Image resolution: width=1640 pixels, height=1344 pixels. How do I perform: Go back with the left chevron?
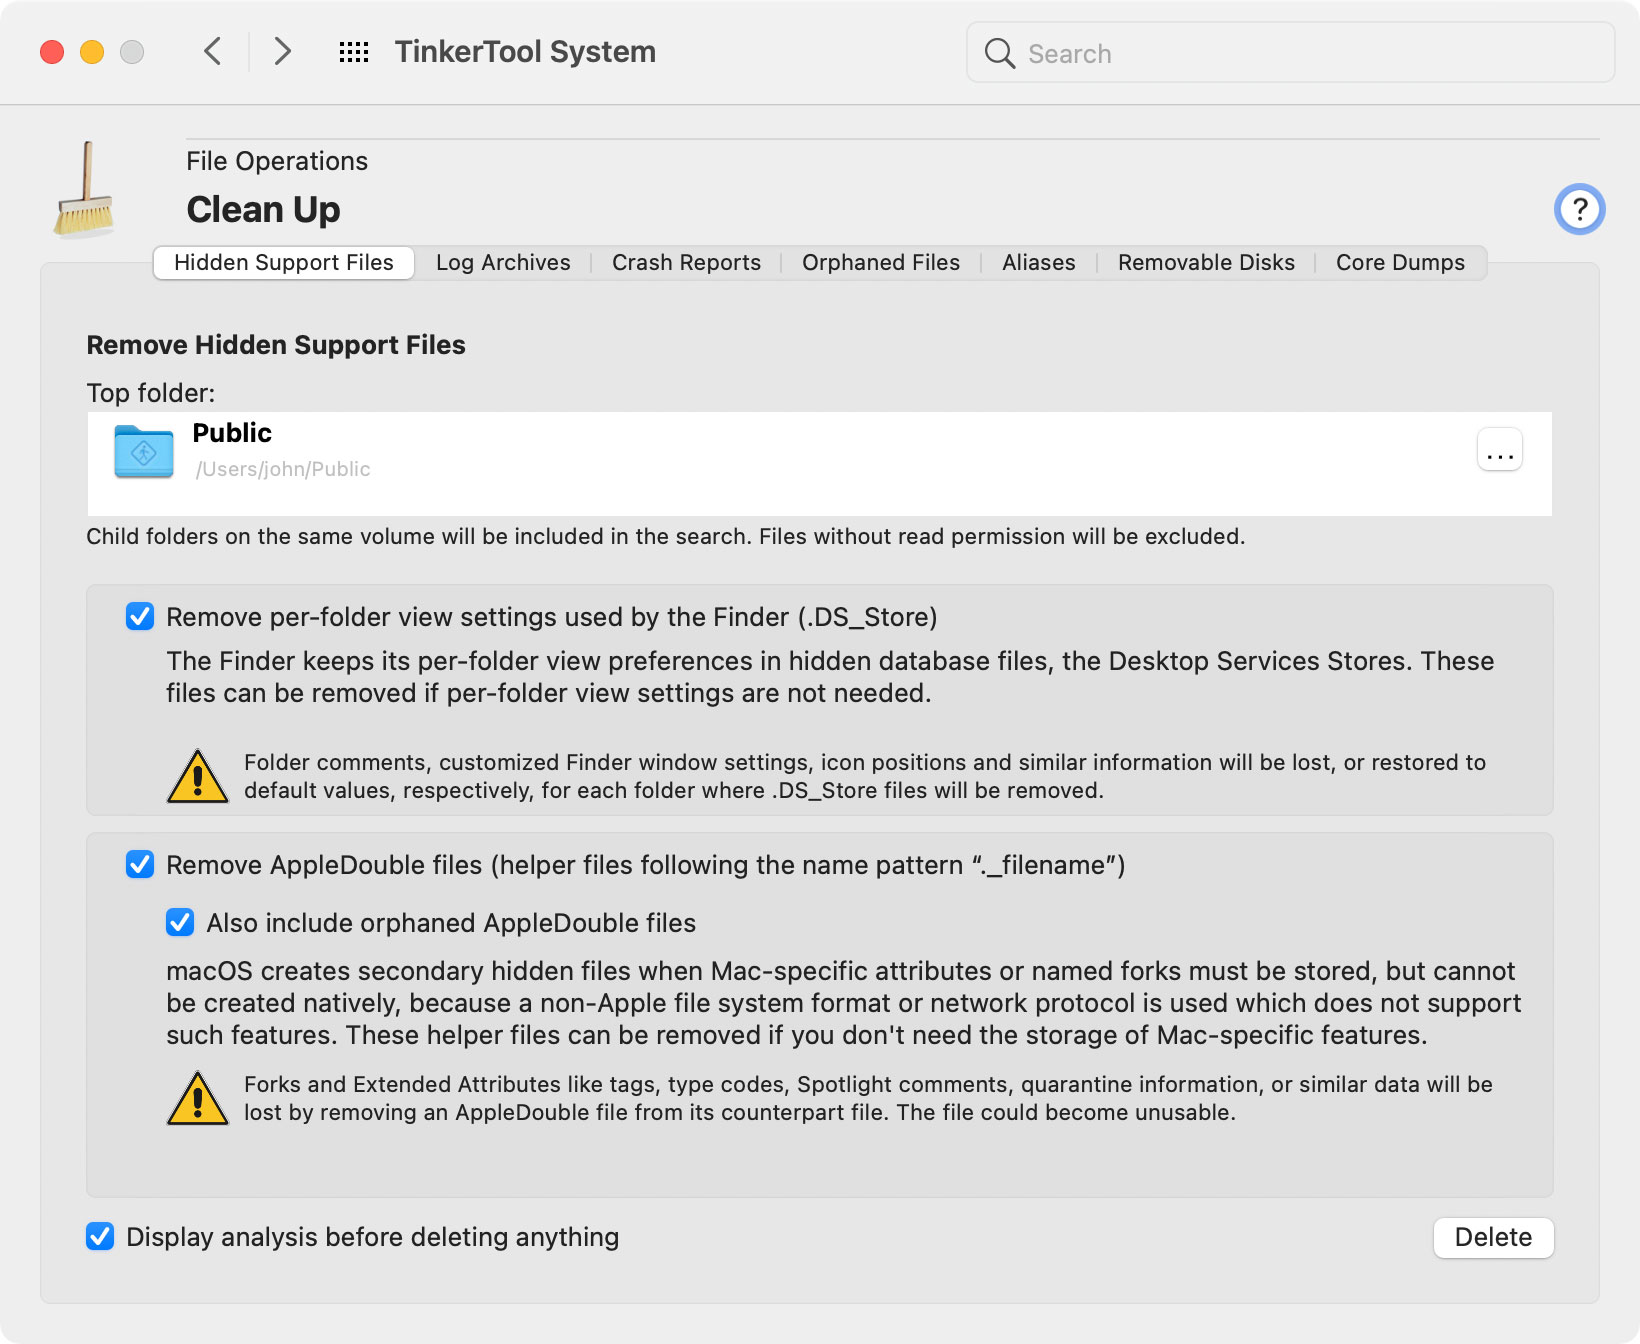point(212,51)
